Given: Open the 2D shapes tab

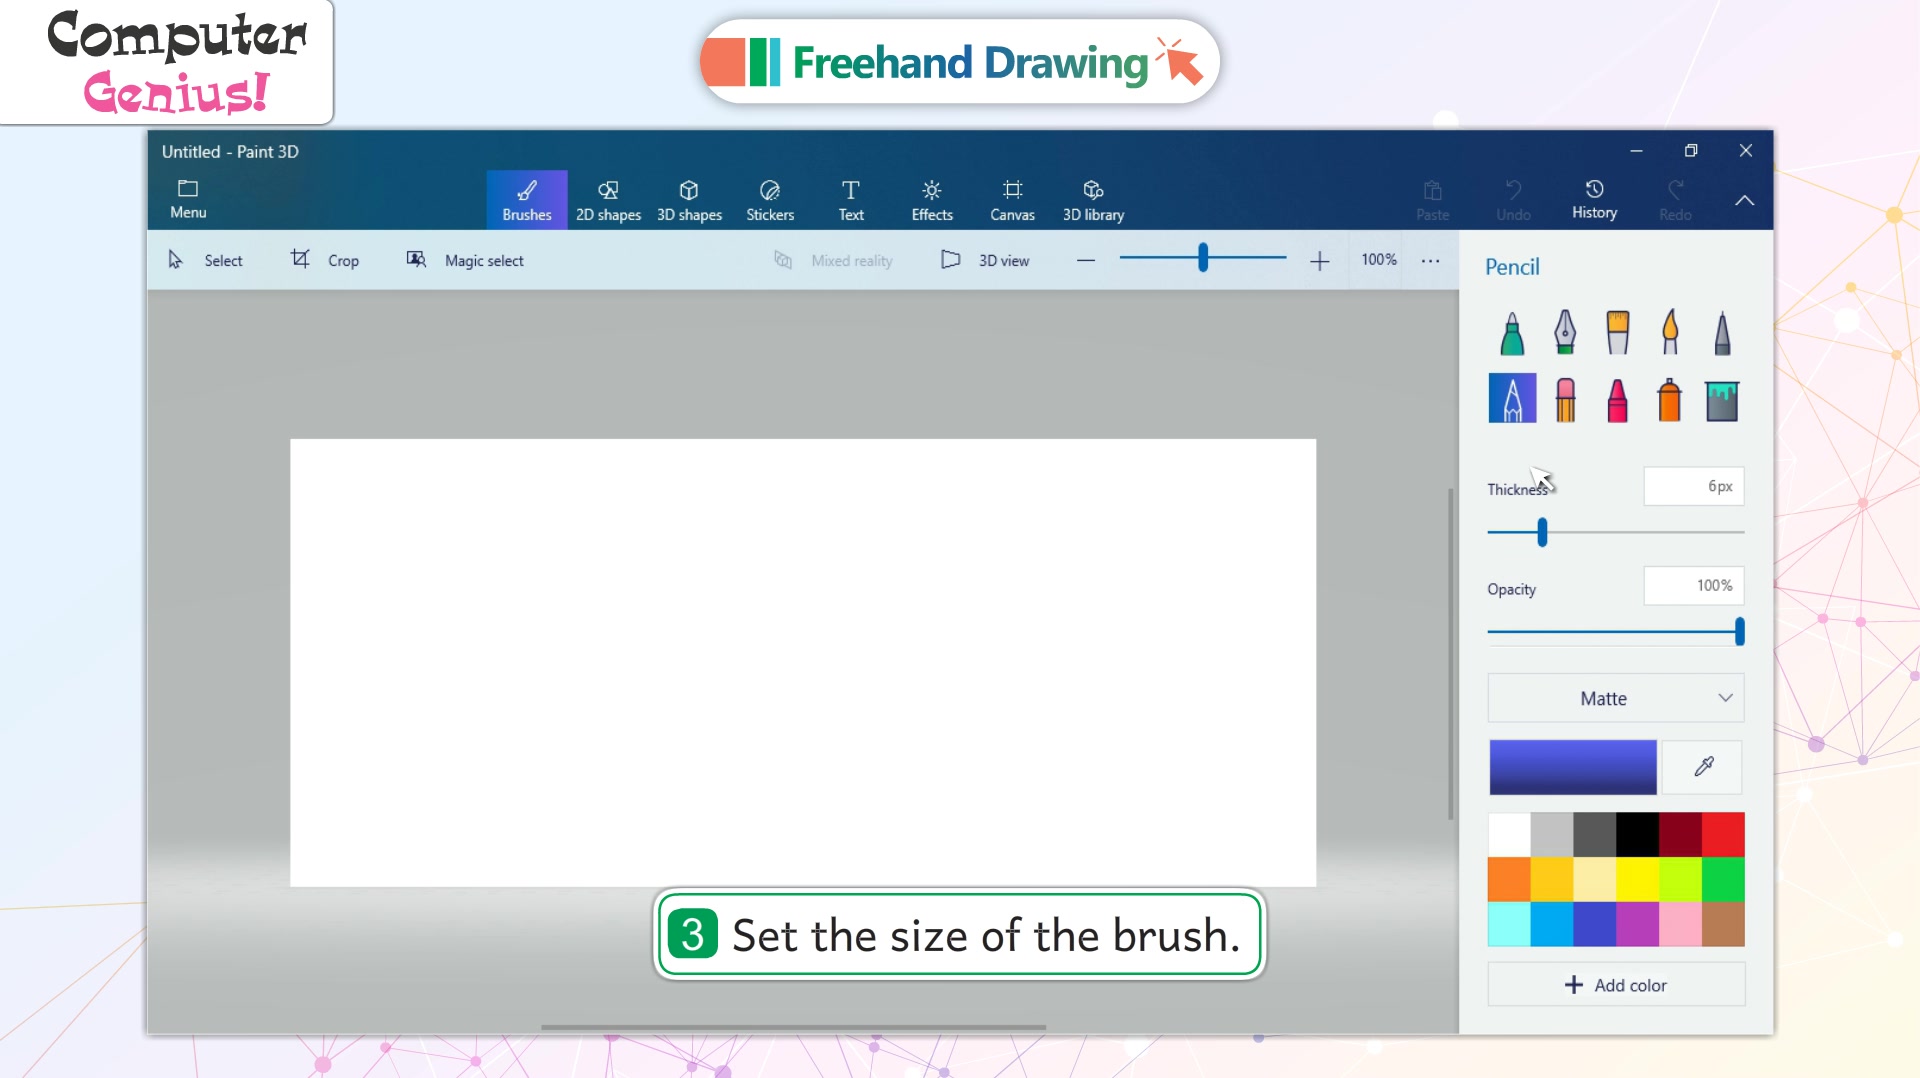Looking at the screenshot, I should click(608, 200).
